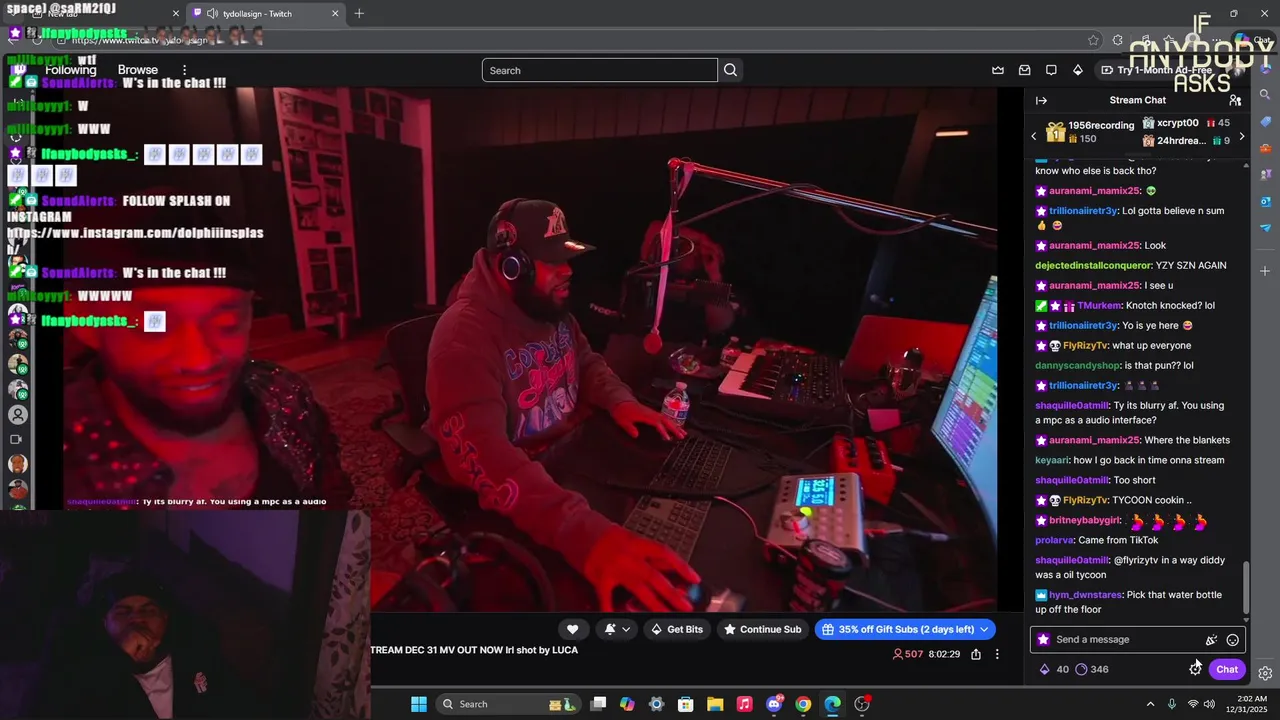Image resolution: width=1280 pixels, height=720 pixels.
Task: Click Windows taskbar Search box
Action: pyautogui.click(x=507, y=704)
